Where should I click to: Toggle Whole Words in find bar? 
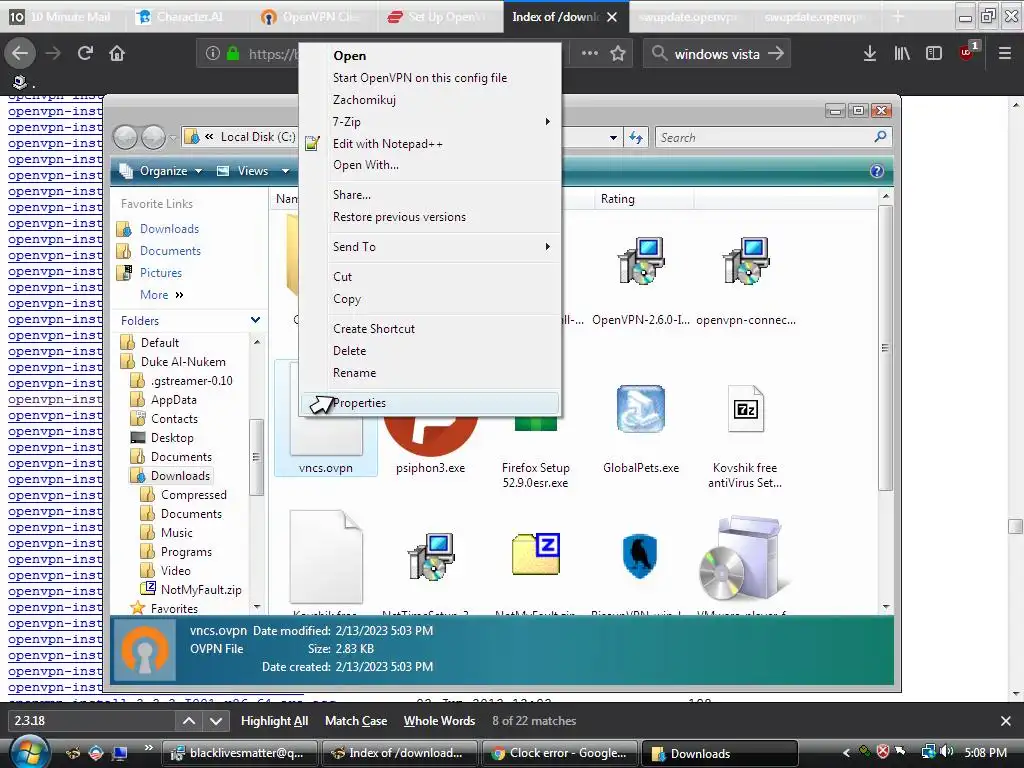[x=439, y=721]
